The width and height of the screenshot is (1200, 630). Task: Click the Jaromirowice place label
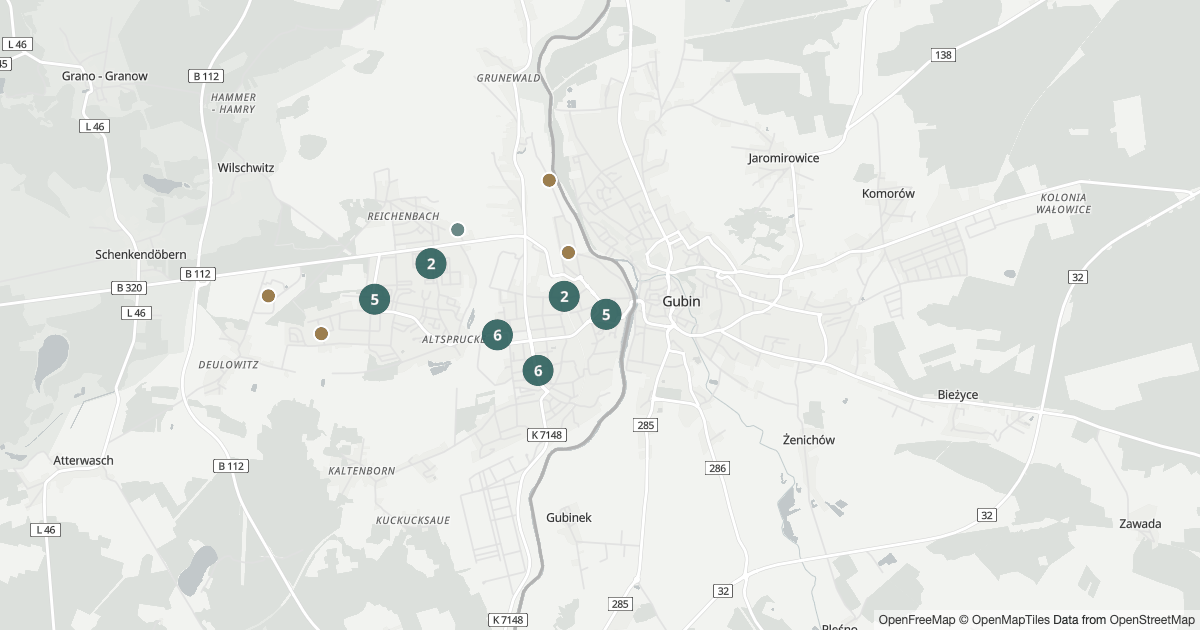(784, 158)
